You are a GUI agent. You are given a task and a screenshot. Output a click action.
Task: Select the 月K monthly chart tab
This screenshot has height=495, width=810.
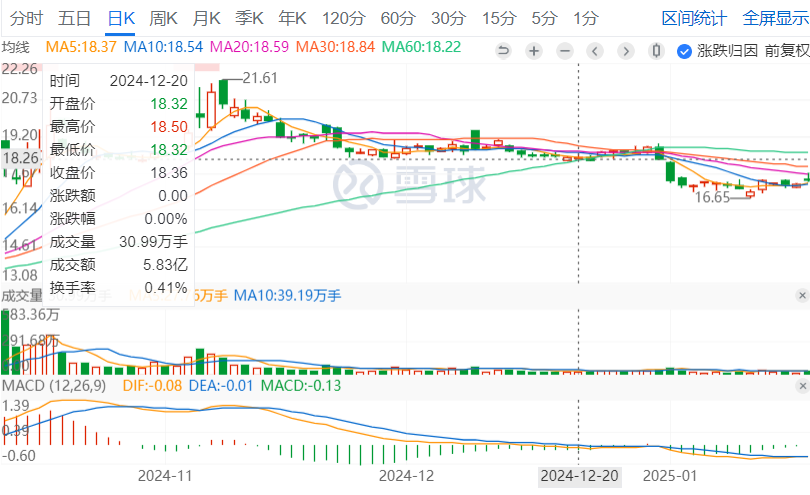click(207, 18)
